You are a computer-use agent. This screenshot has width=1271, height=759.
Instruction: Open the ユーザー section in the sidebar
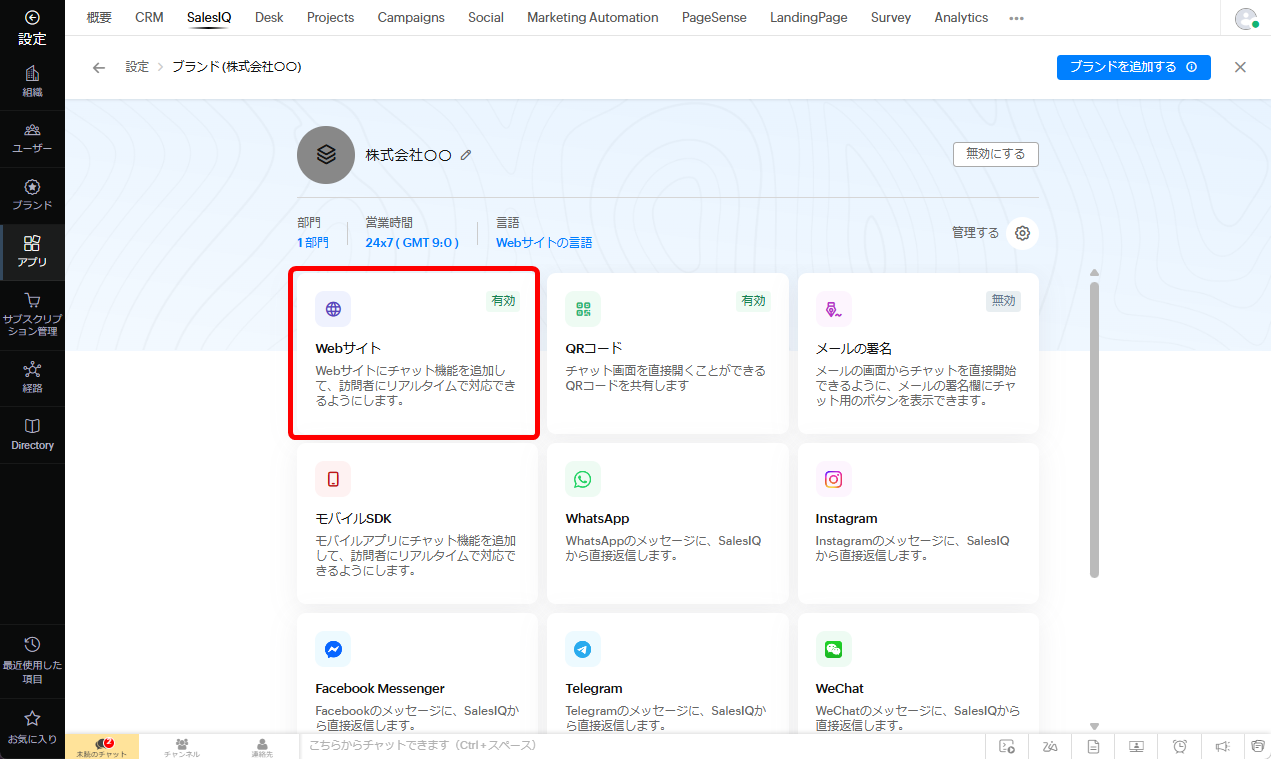point(32,138)
